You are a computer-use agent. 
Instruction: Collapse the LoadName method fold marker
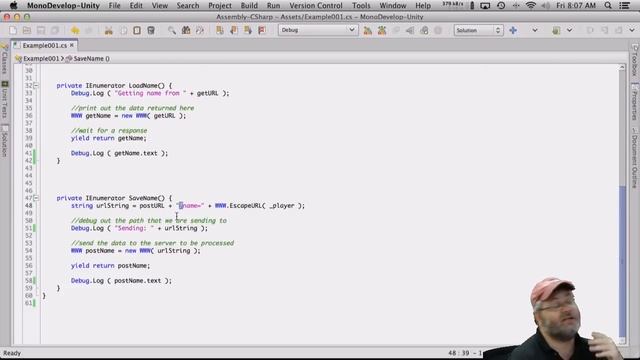point(36,86)
